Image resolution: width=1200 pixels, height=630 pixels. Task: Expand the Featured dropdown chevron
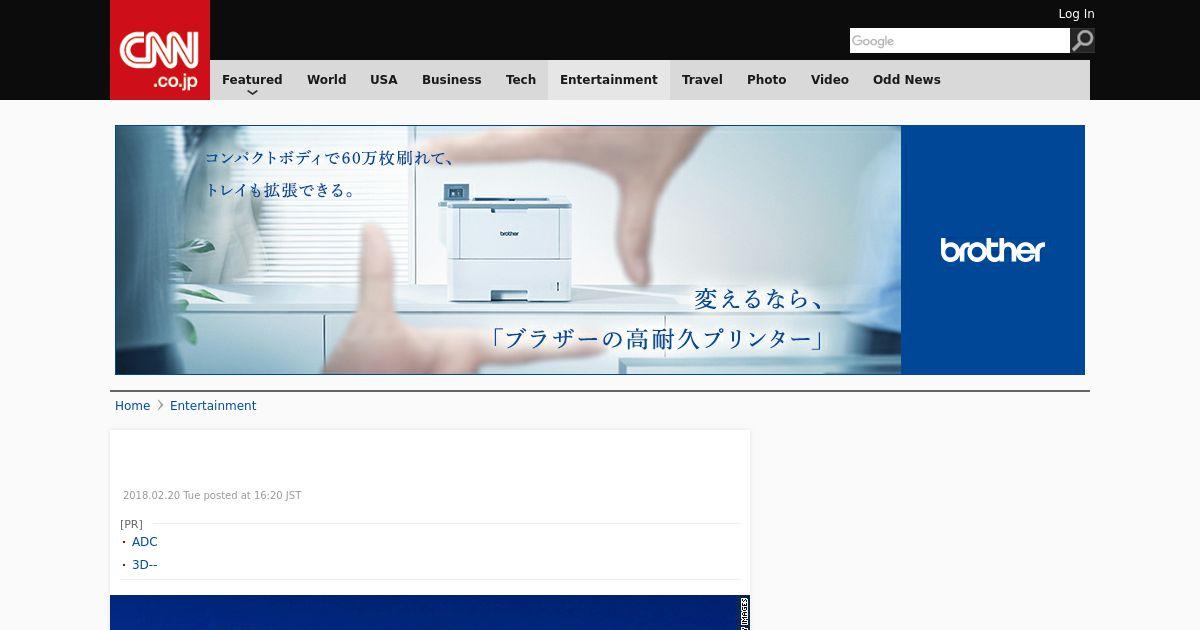point(252,92)
